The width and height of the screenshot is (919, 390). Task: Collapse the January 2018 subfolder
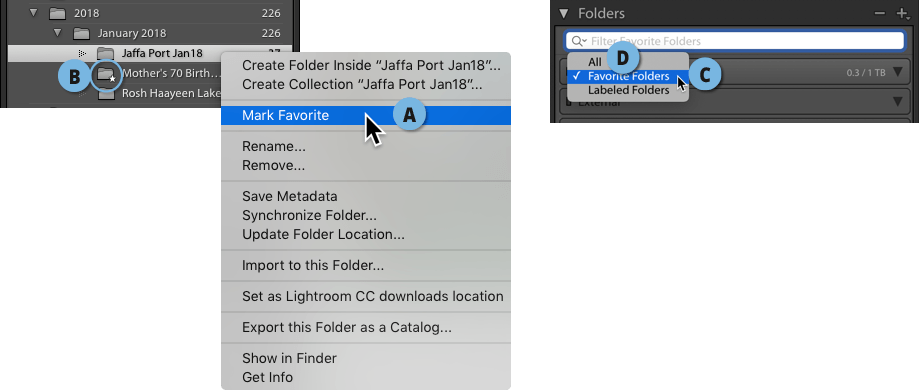click(57, 33)
